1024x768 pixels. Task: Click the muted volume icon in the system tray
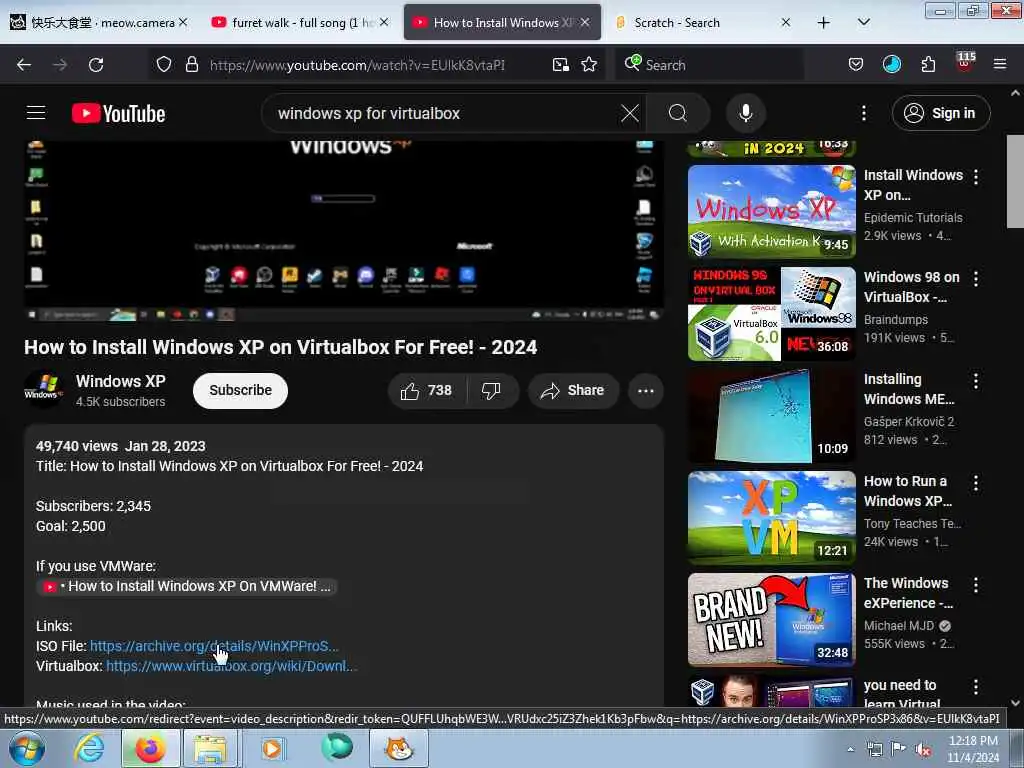[x=923, y=749]
